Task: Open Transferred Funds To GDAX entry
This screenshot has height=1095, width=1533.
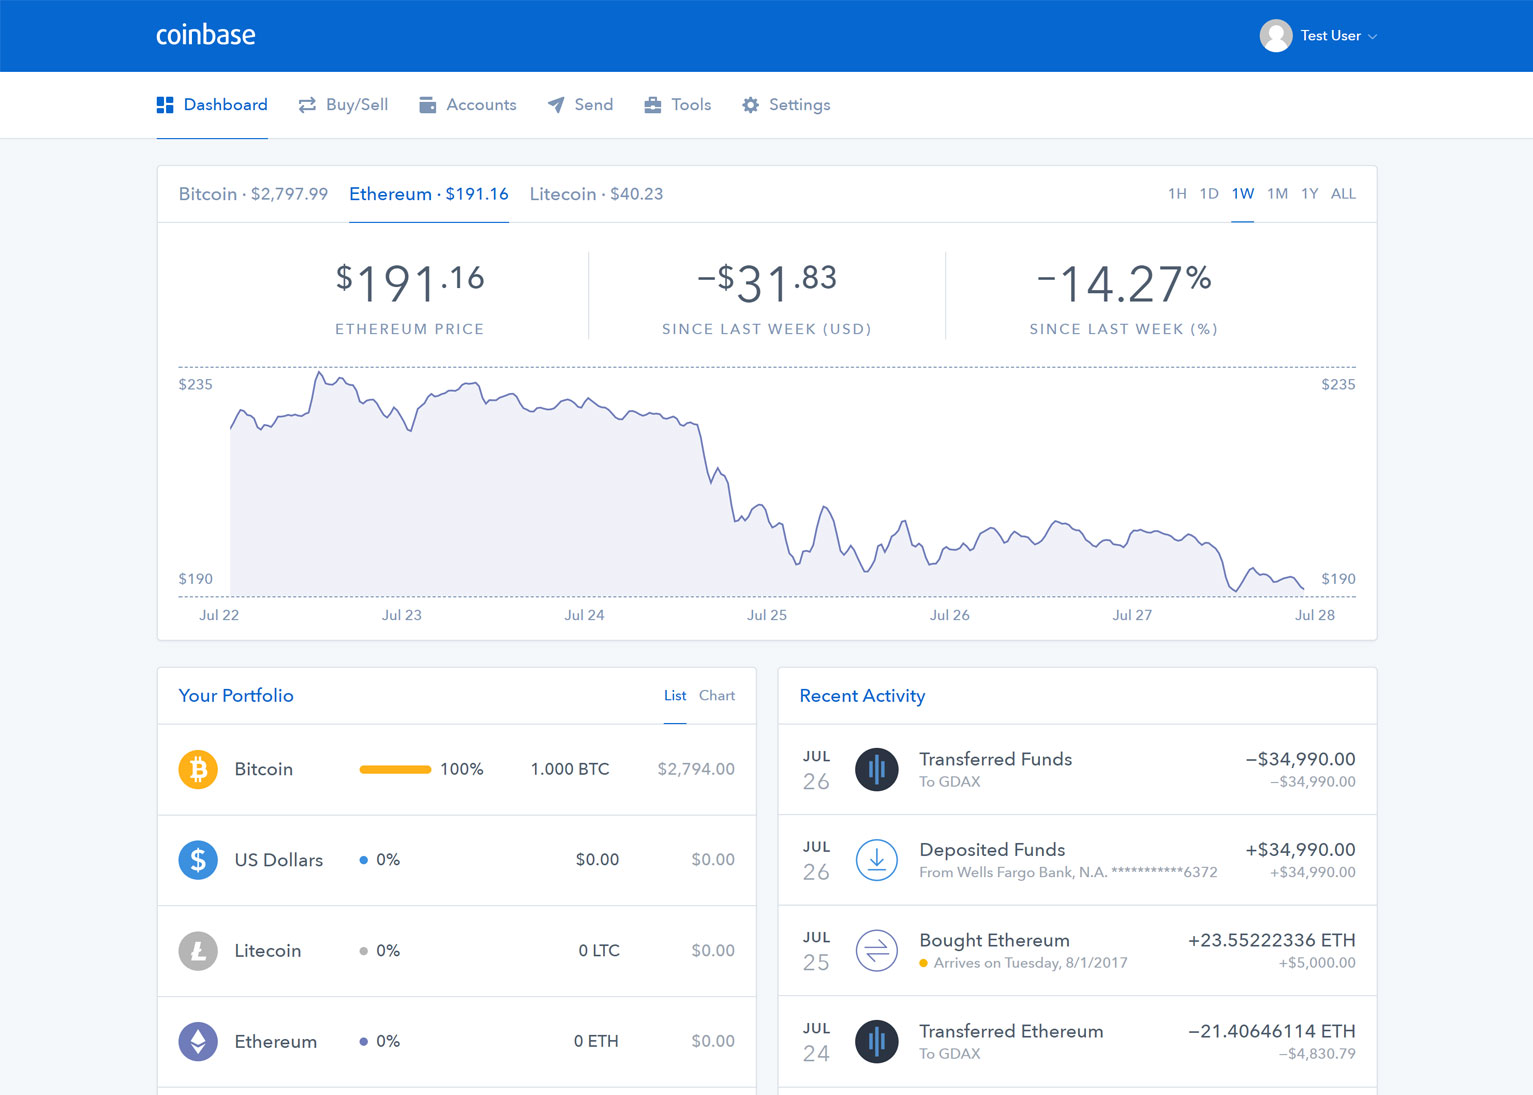Action: [x=1078, y=770]
